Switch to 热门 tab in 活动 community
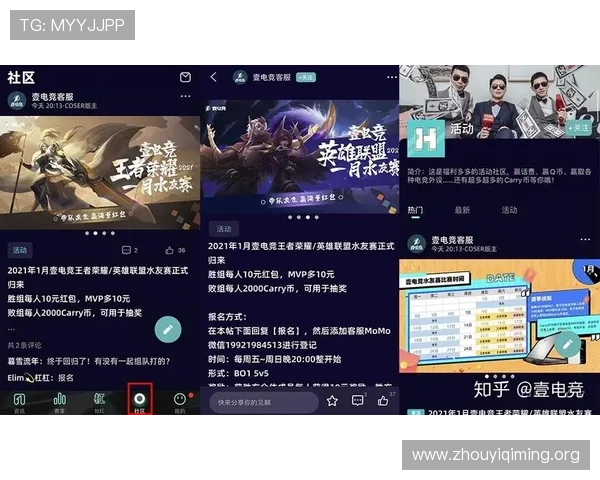600x480 pixels. pyautogui.click(x=415, y=210)
